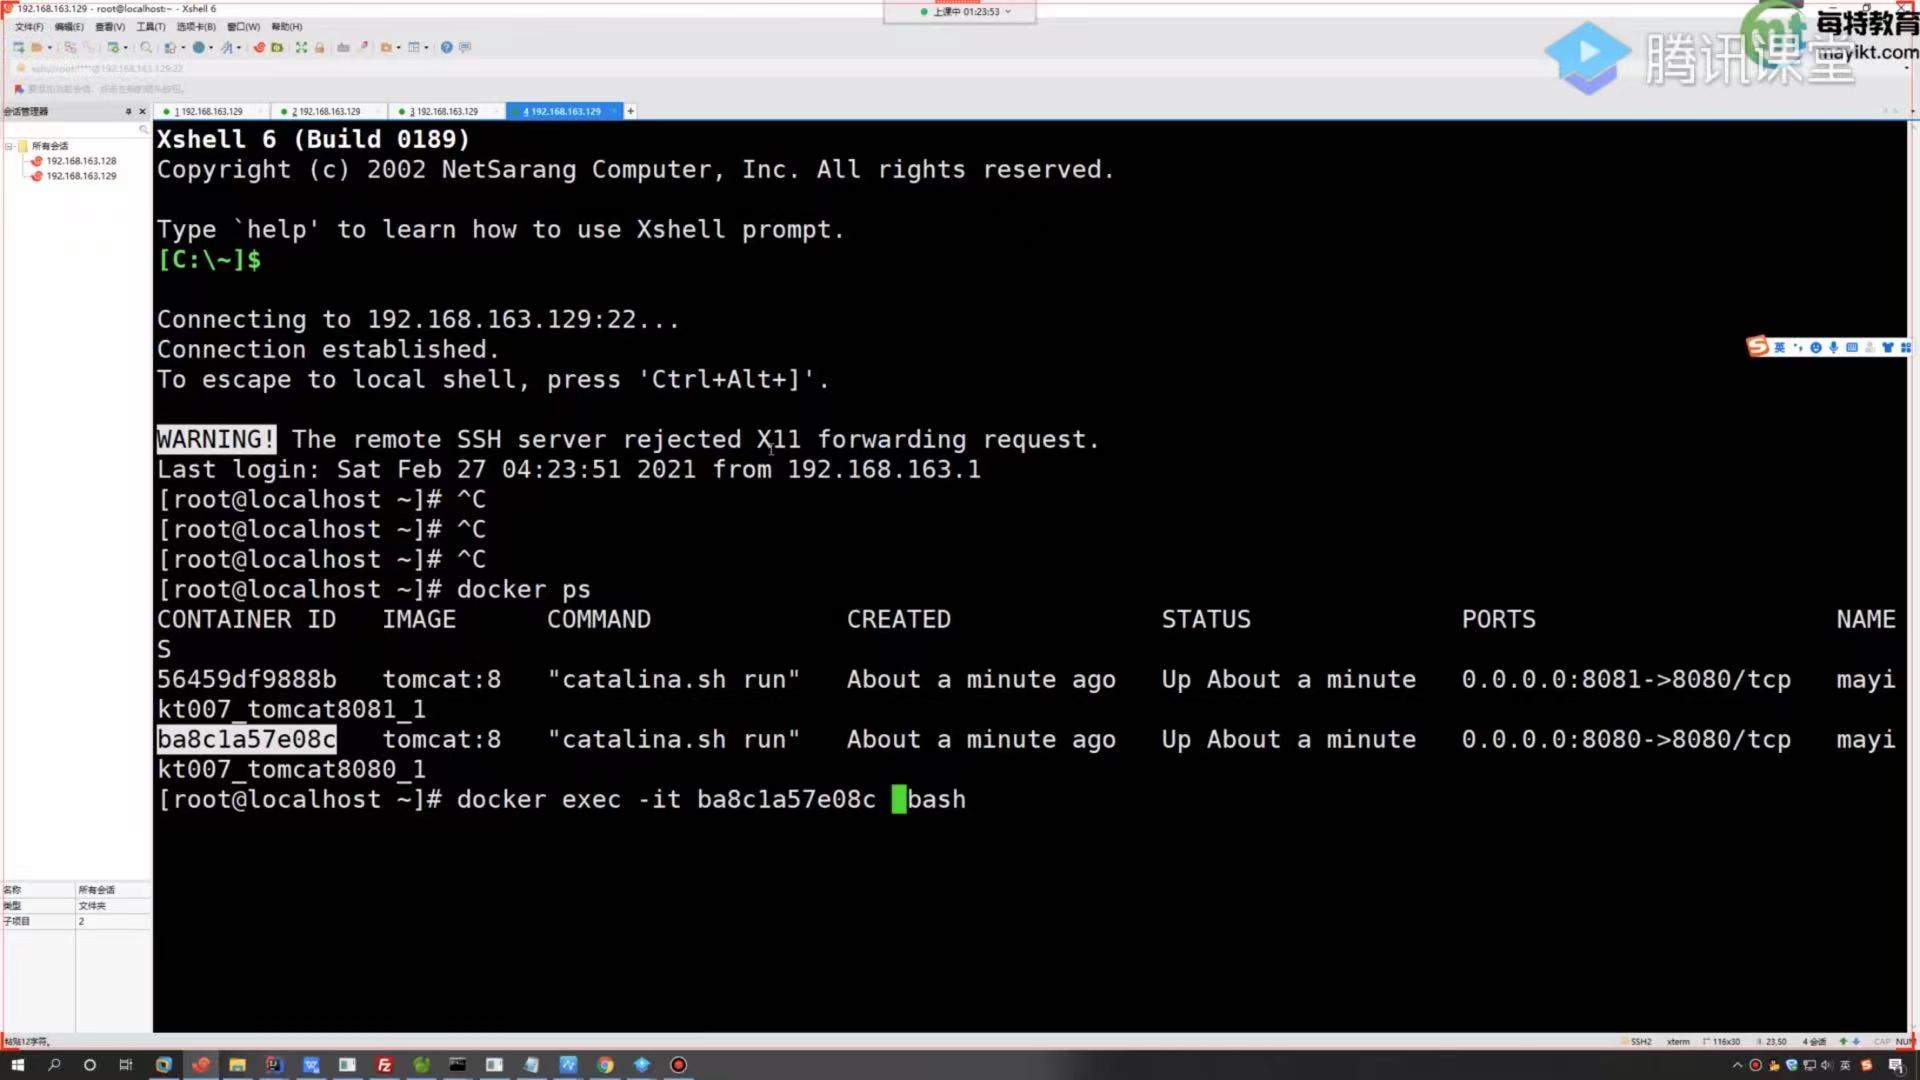
Task: Collapse the all sessions tree folder
Action: tap(9, 146)
